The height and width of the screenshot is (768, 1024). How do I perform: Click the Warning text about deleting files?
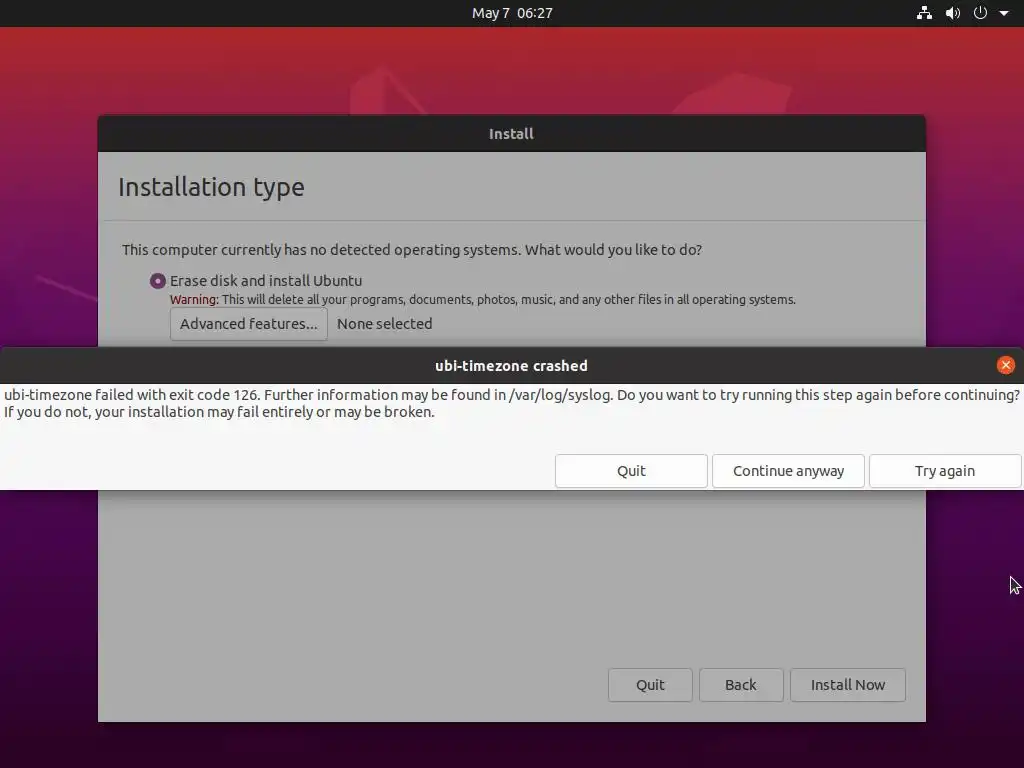tap(483, 300)
